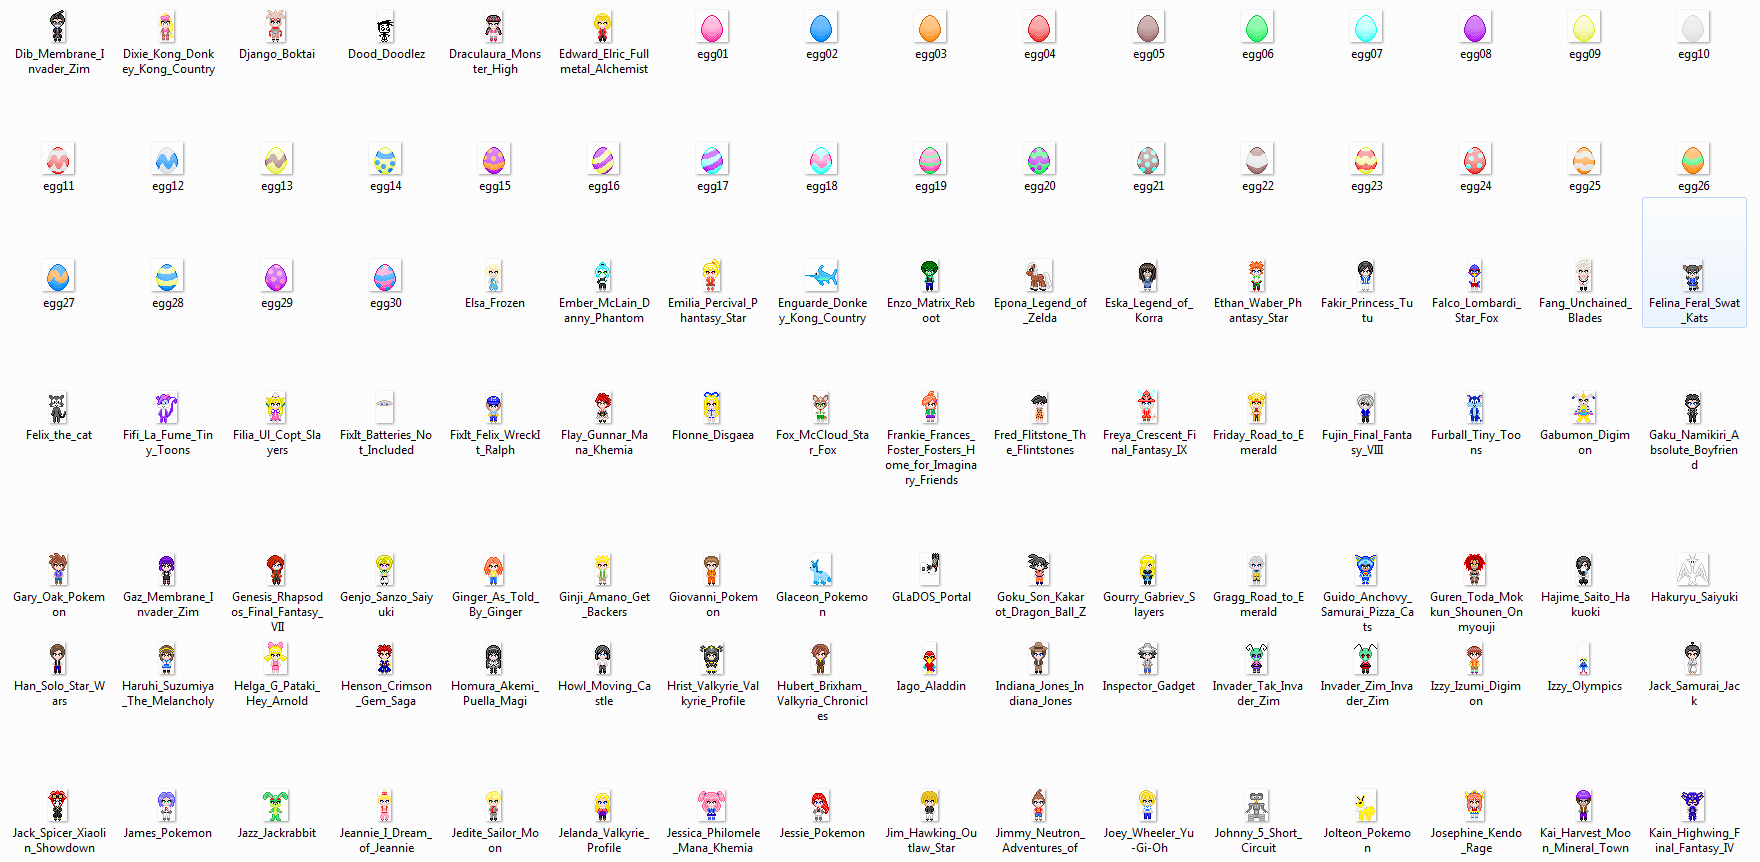Select the Gabumon_Digimon sprite icon
This screenshot has width=1760, height=862.
[x=1584, y=408]
